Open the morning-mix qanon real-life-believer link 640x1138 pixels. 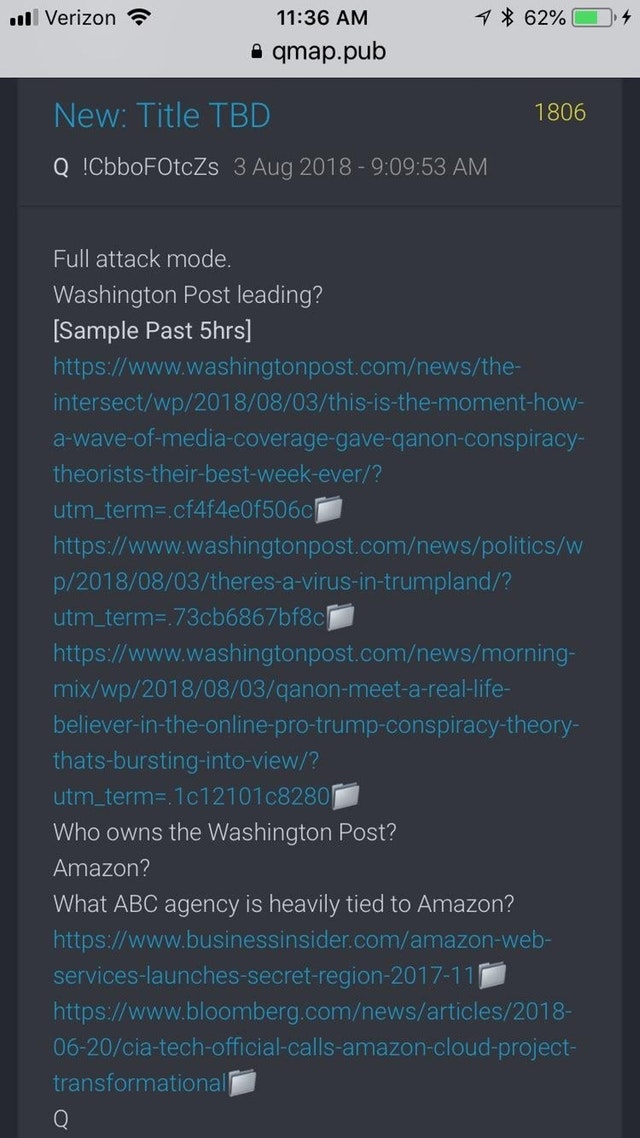pos(316,725)
